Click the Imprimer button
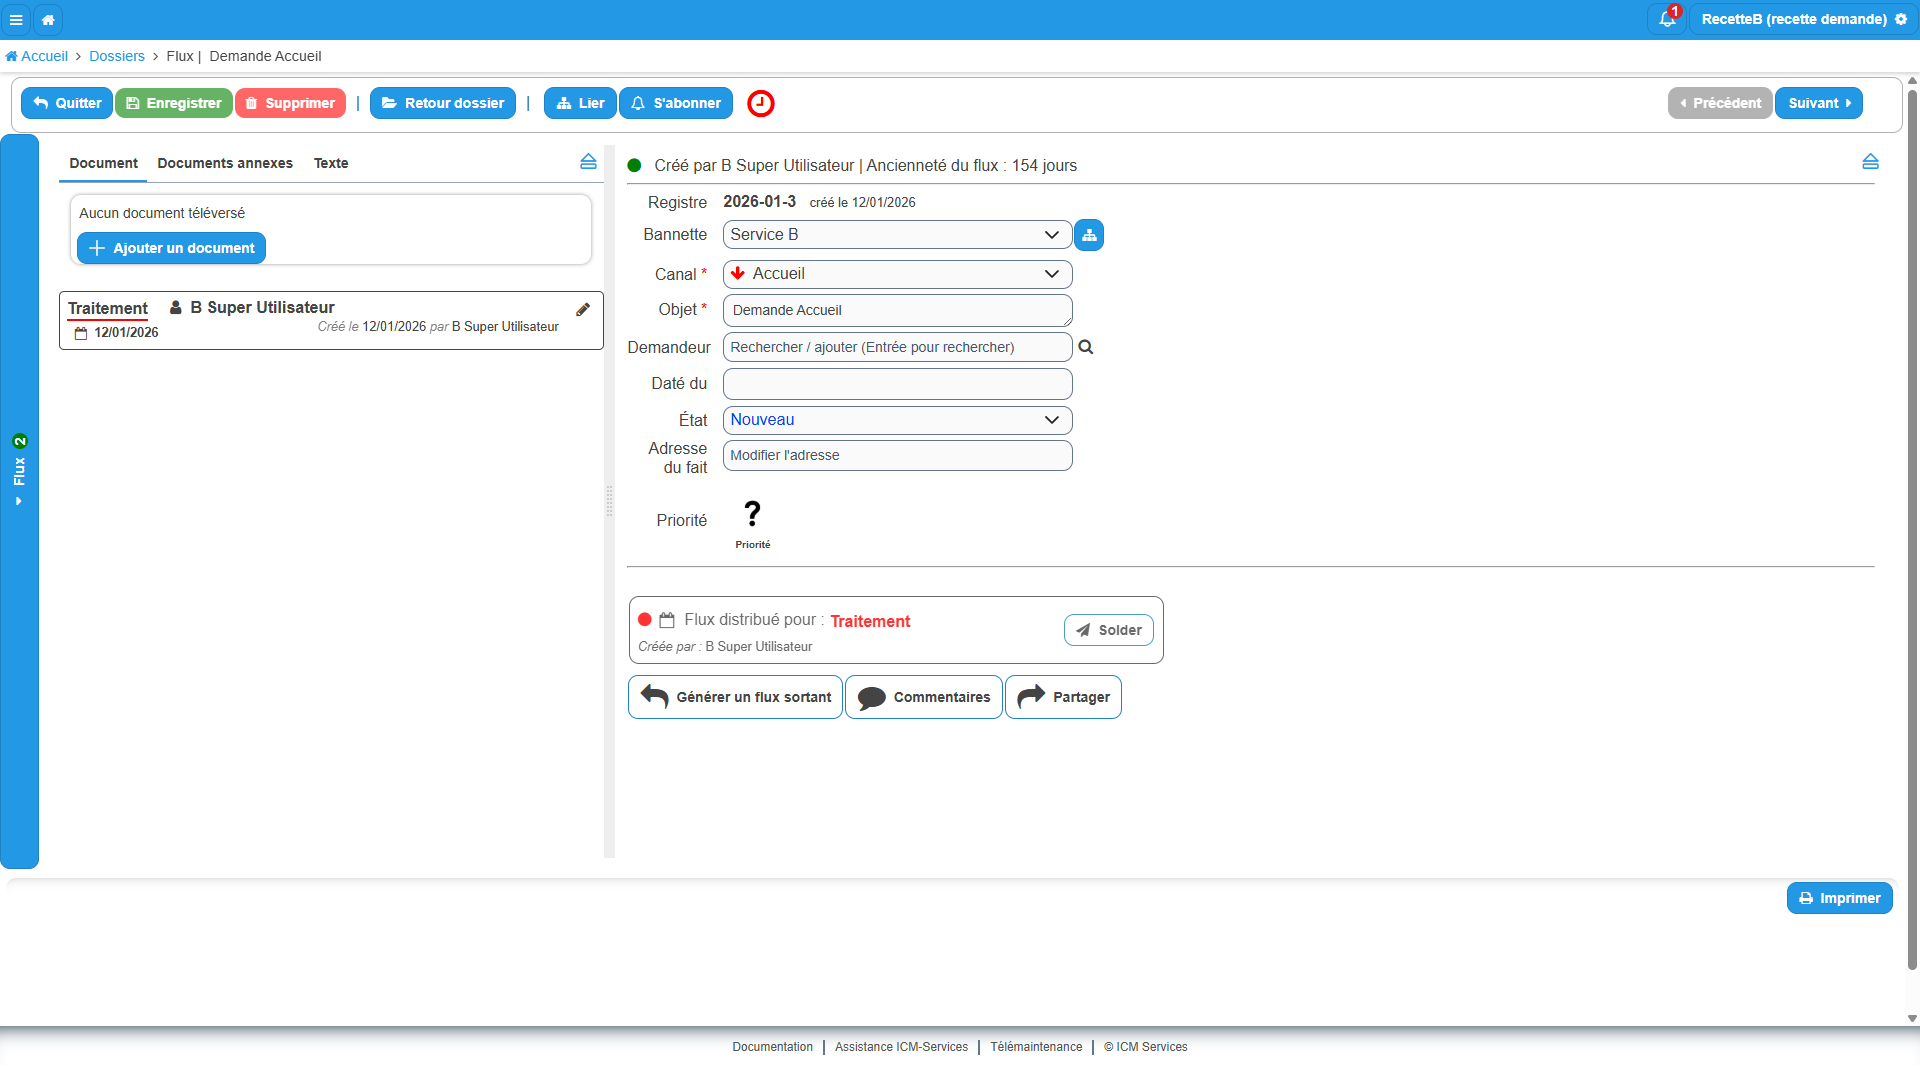Screen dimensions: 1920x1080 pos(1840,898)
